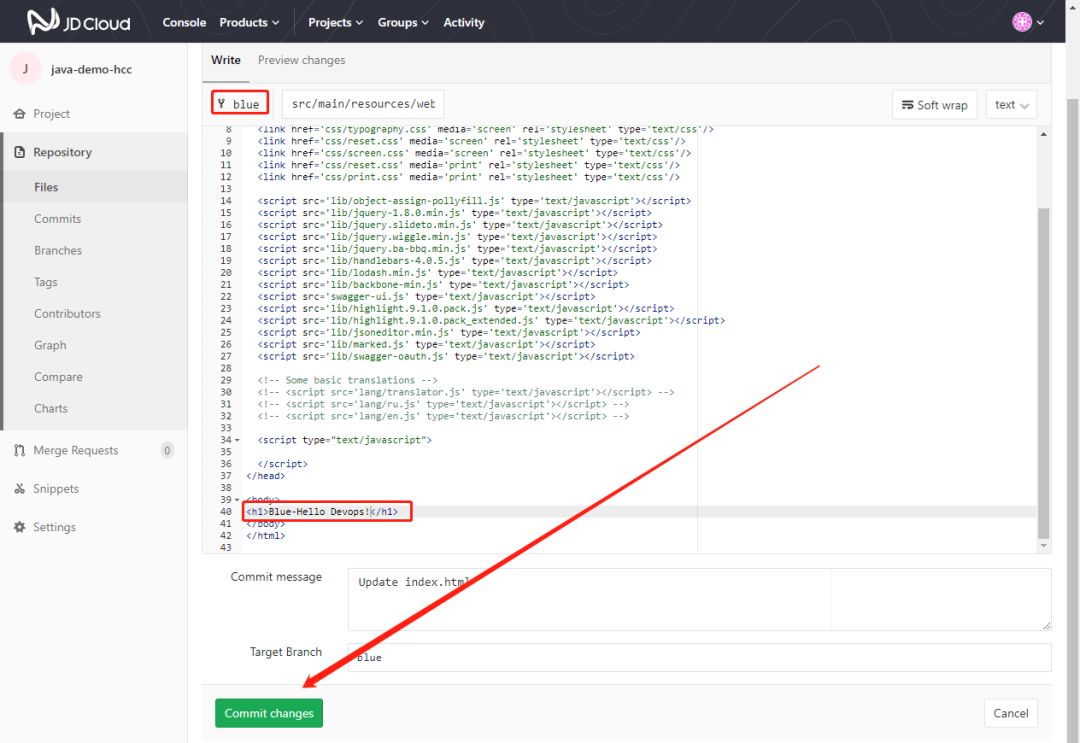Open the dropdown arrow next to avatar

(1040, 22)
